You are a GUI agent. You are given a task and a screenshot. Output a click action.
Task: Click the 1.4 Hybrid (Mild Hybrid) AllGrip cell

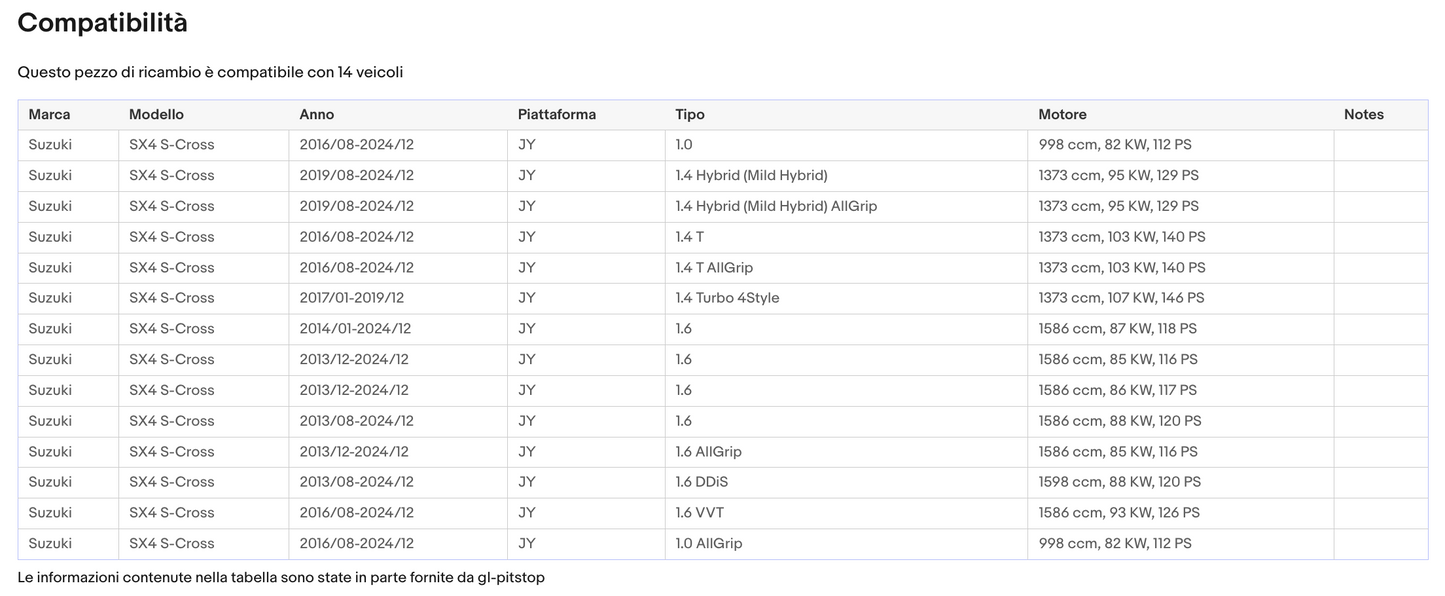[x=776, y=206]
